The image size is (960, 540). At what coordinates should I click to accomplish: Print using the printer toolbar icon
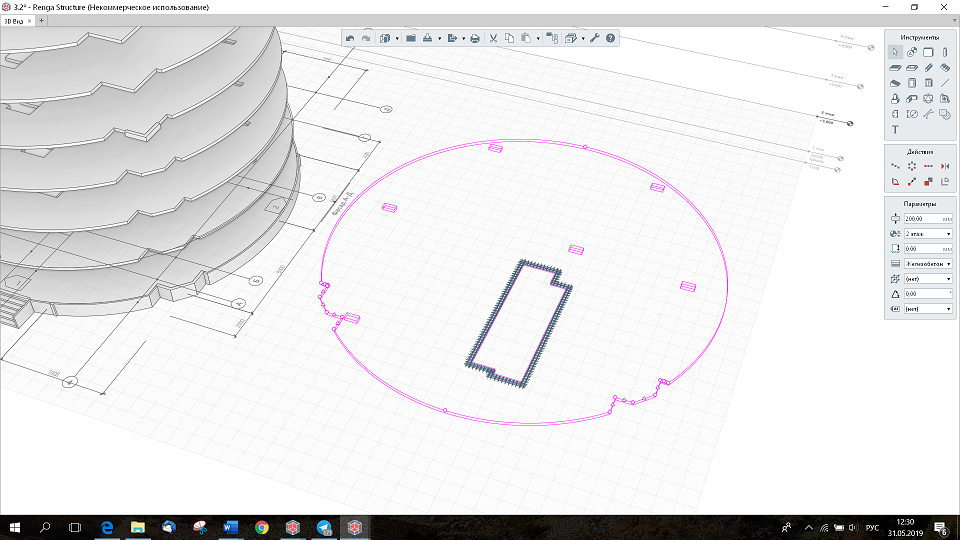point(474,38)
